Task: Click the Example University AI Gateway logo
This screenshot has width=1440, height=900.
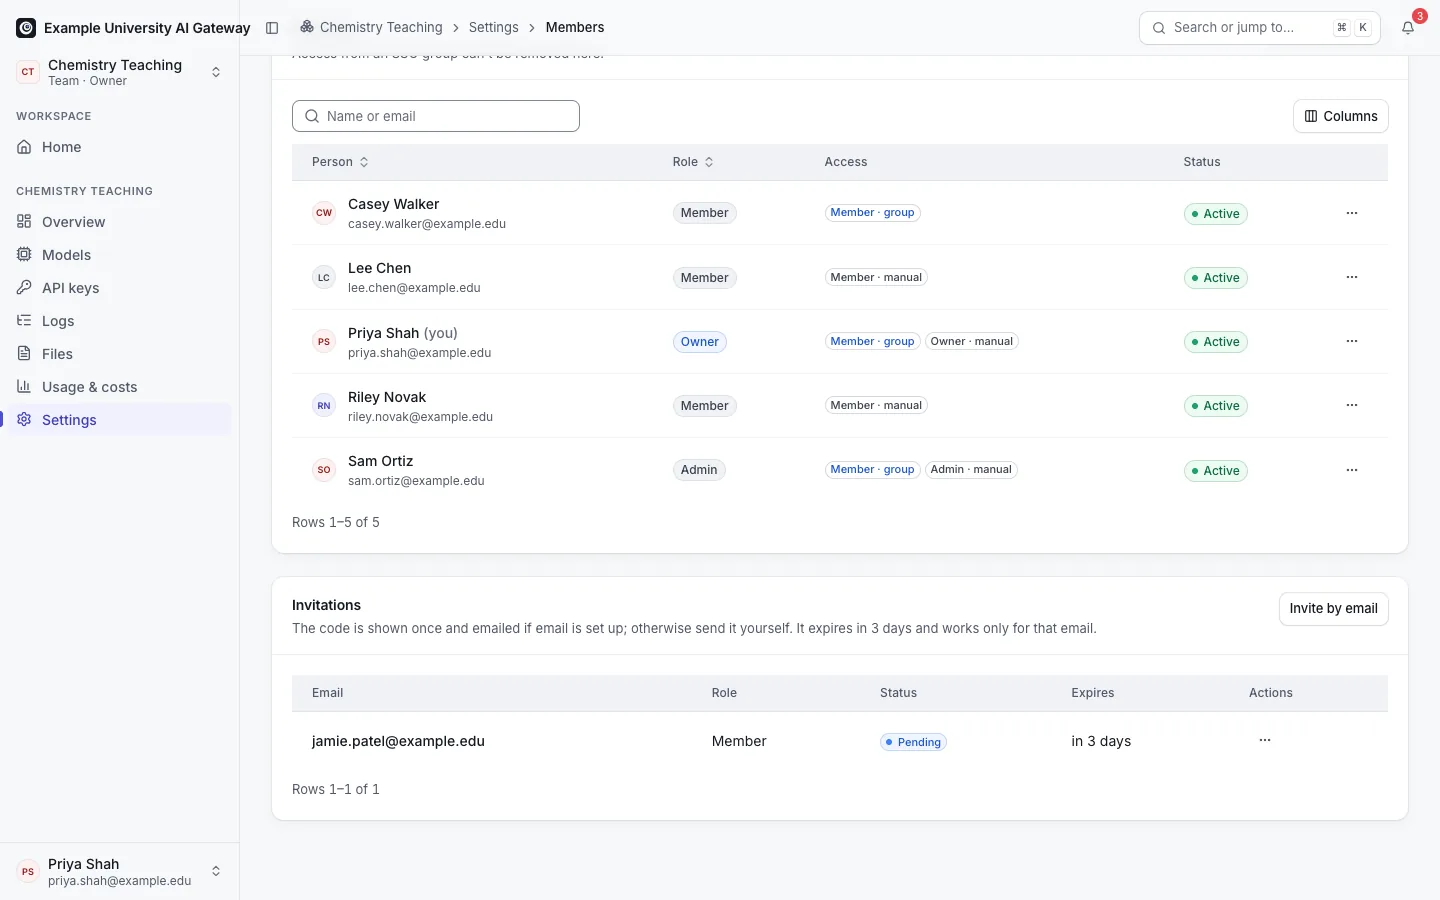Action: (x=26, y=28)
